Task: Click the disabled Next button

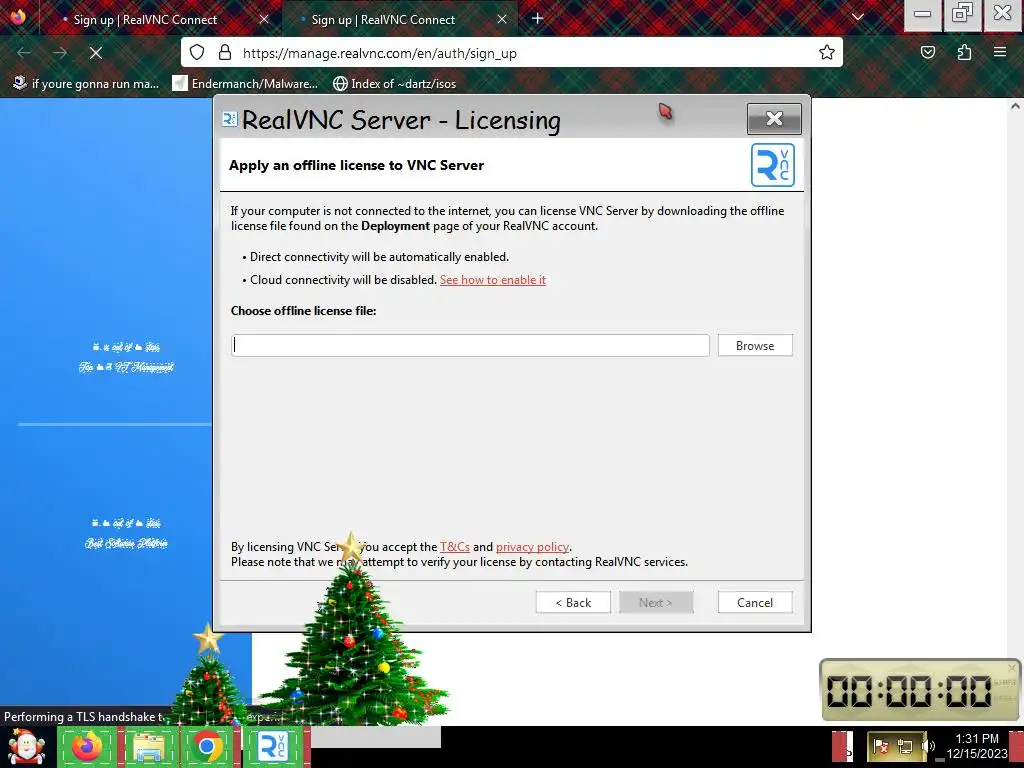Action: (x=656, y=603)
